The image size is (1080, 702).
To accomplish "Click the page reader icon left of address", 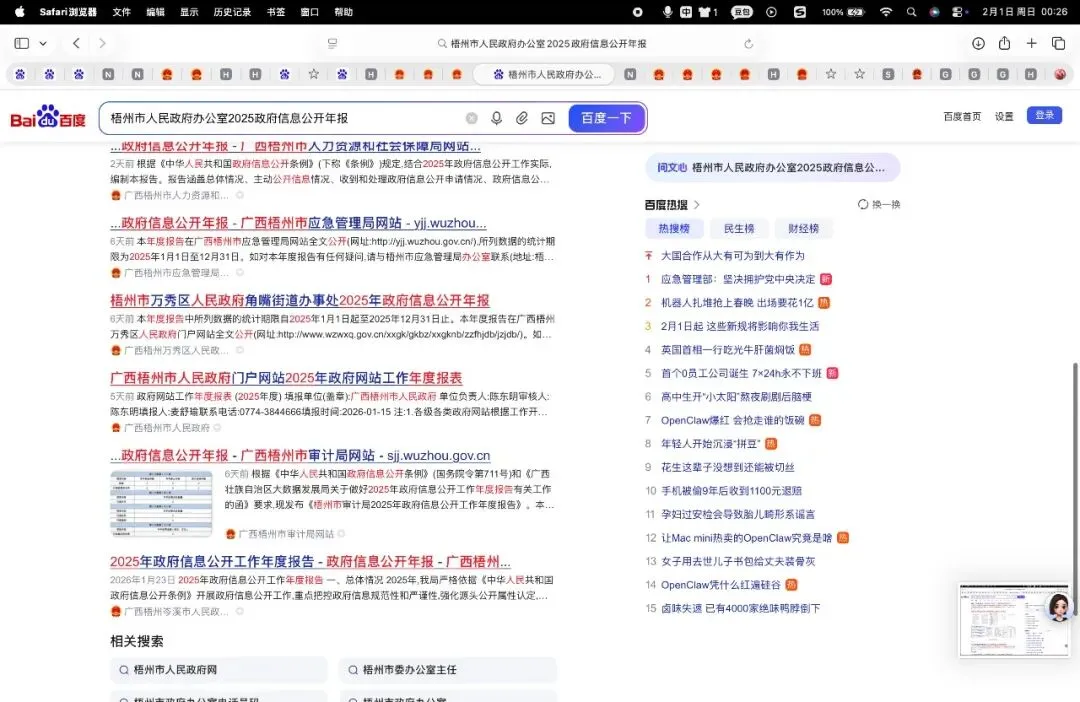I will pos(332,43).
